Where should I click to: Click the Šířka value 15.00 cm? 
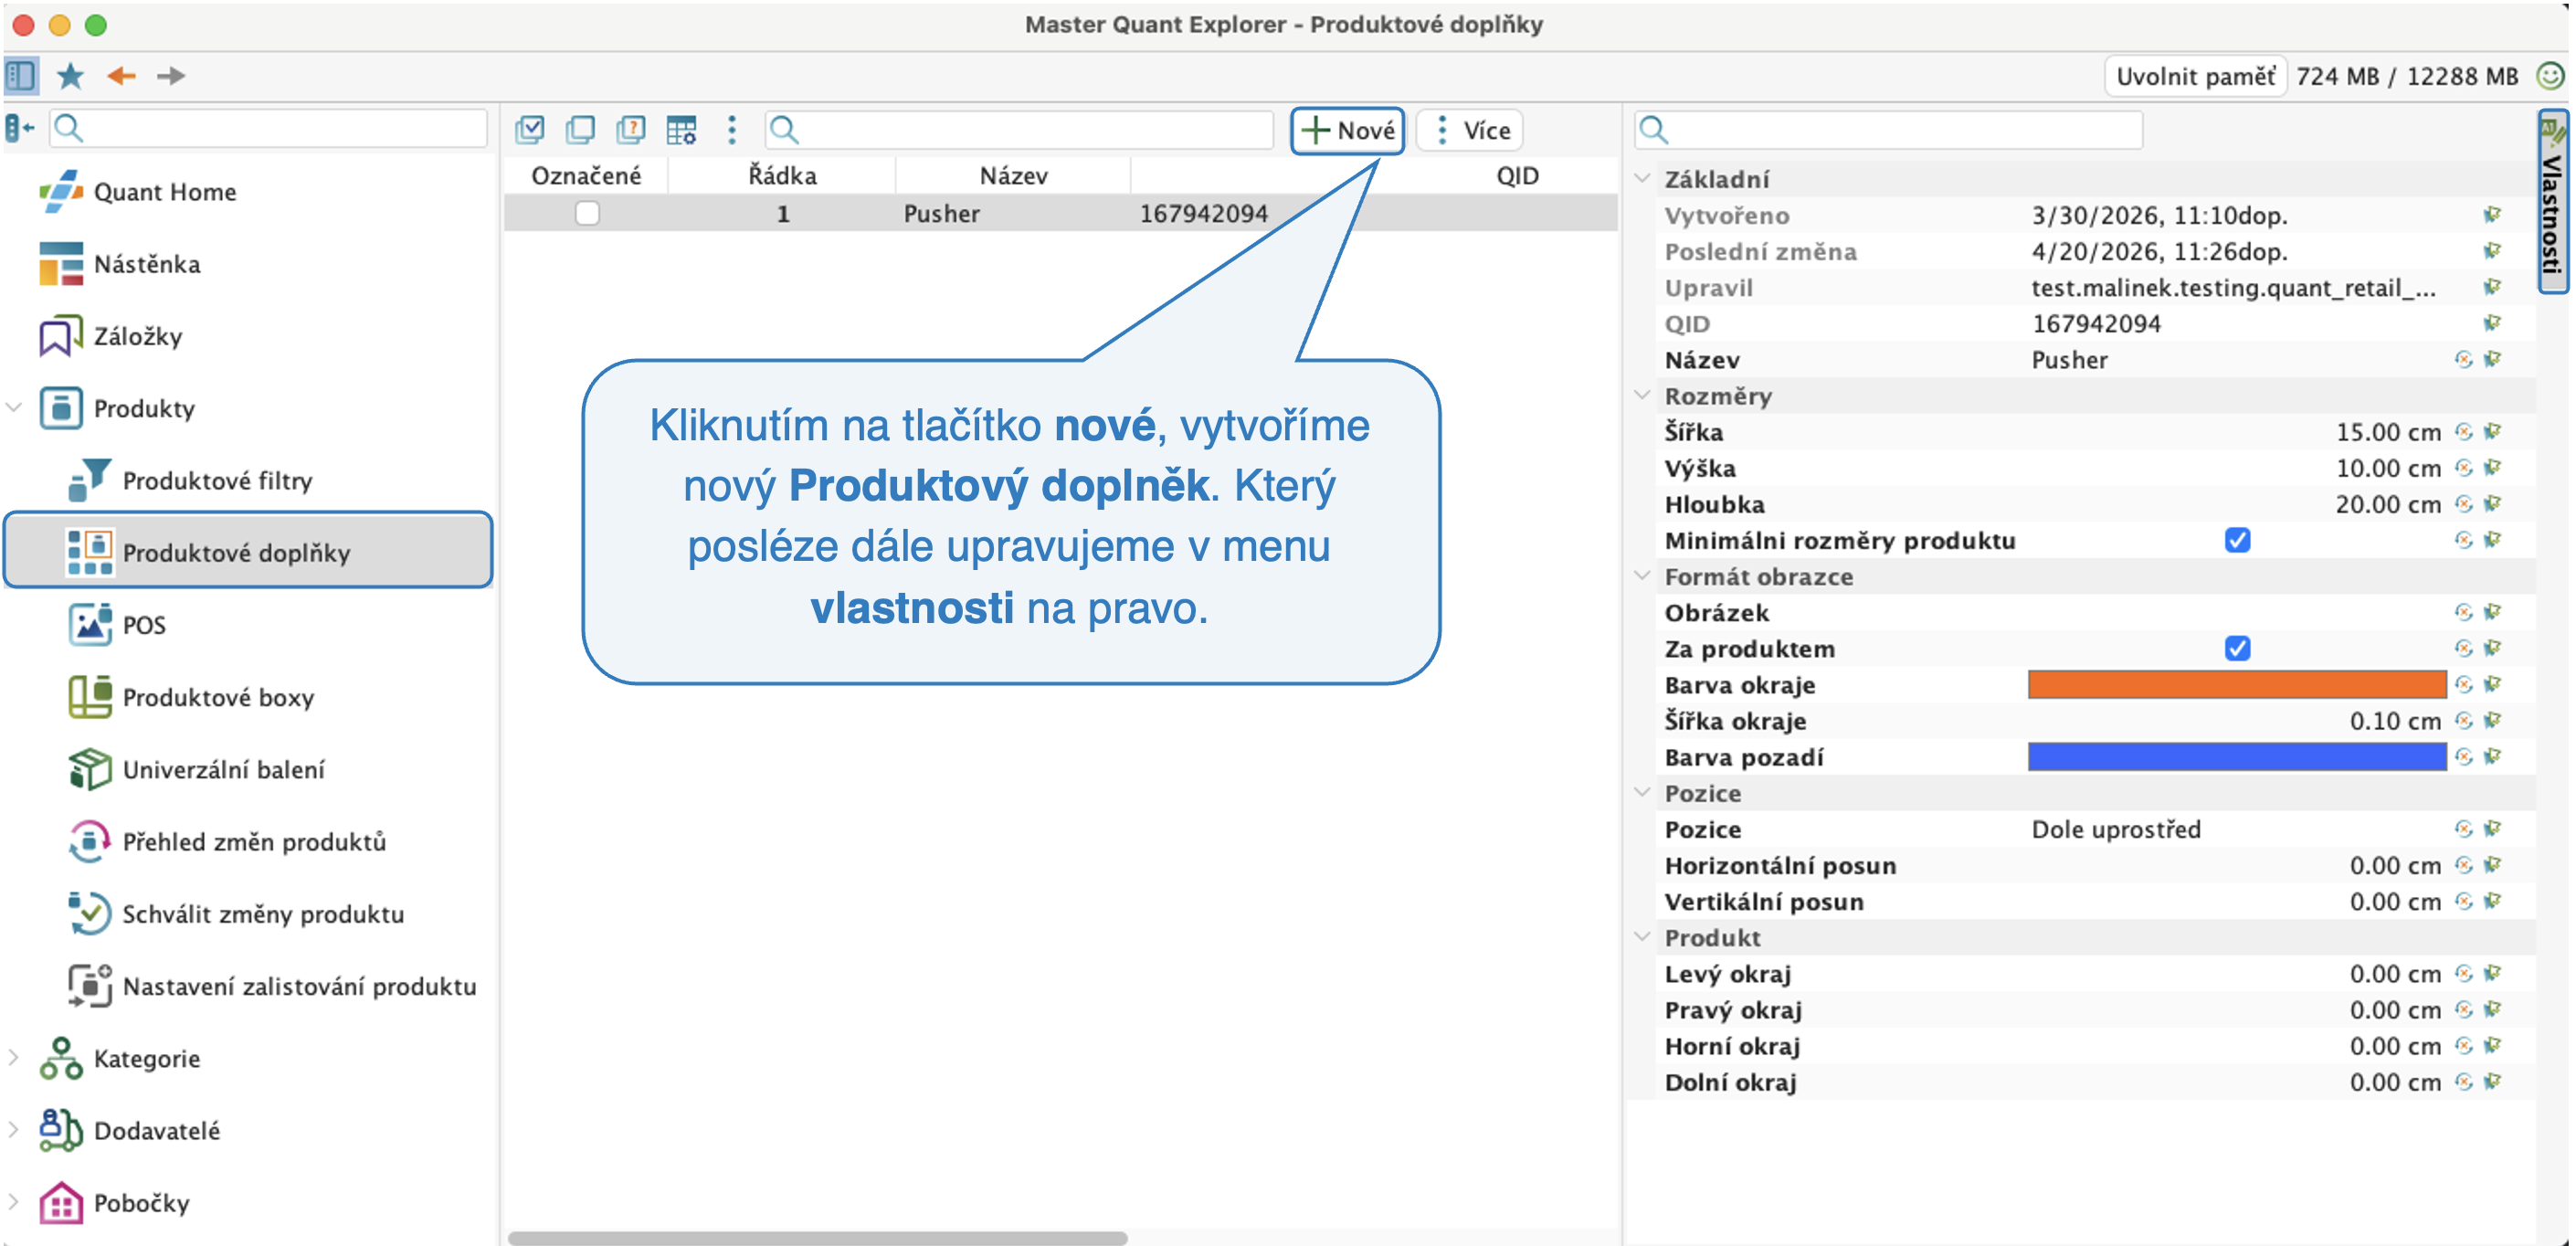pos(2388,432)
